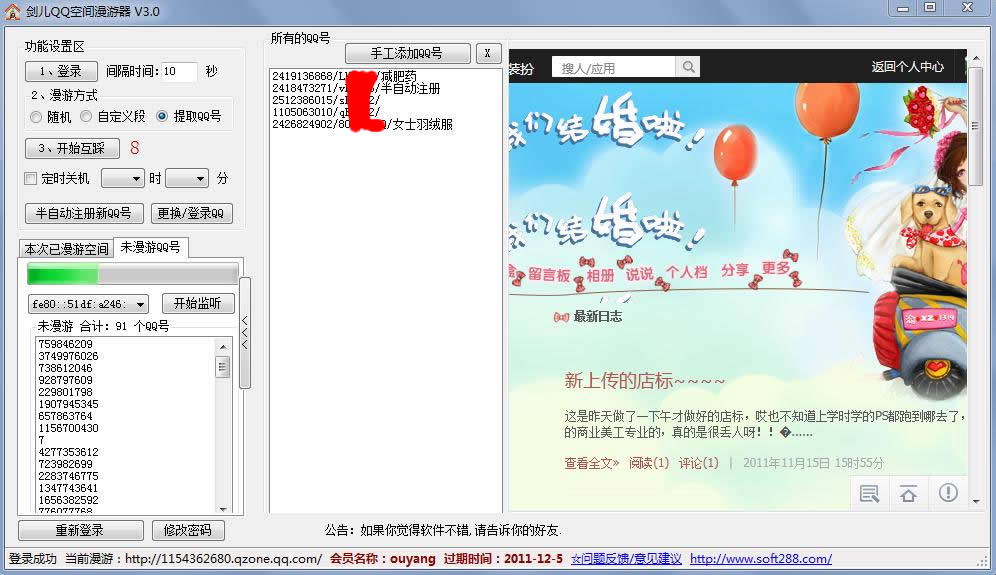
Task: Enable the 定时关机 checkbox
Action: coord(30,179)
